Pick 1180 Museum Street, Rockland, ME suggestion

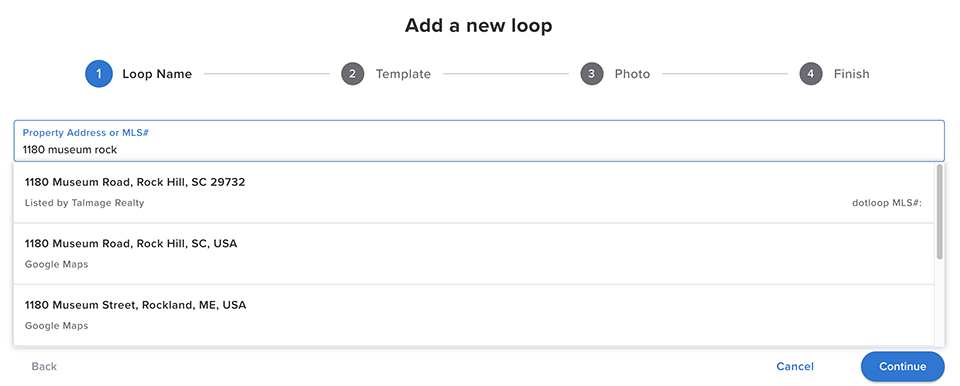click(474, 315)
